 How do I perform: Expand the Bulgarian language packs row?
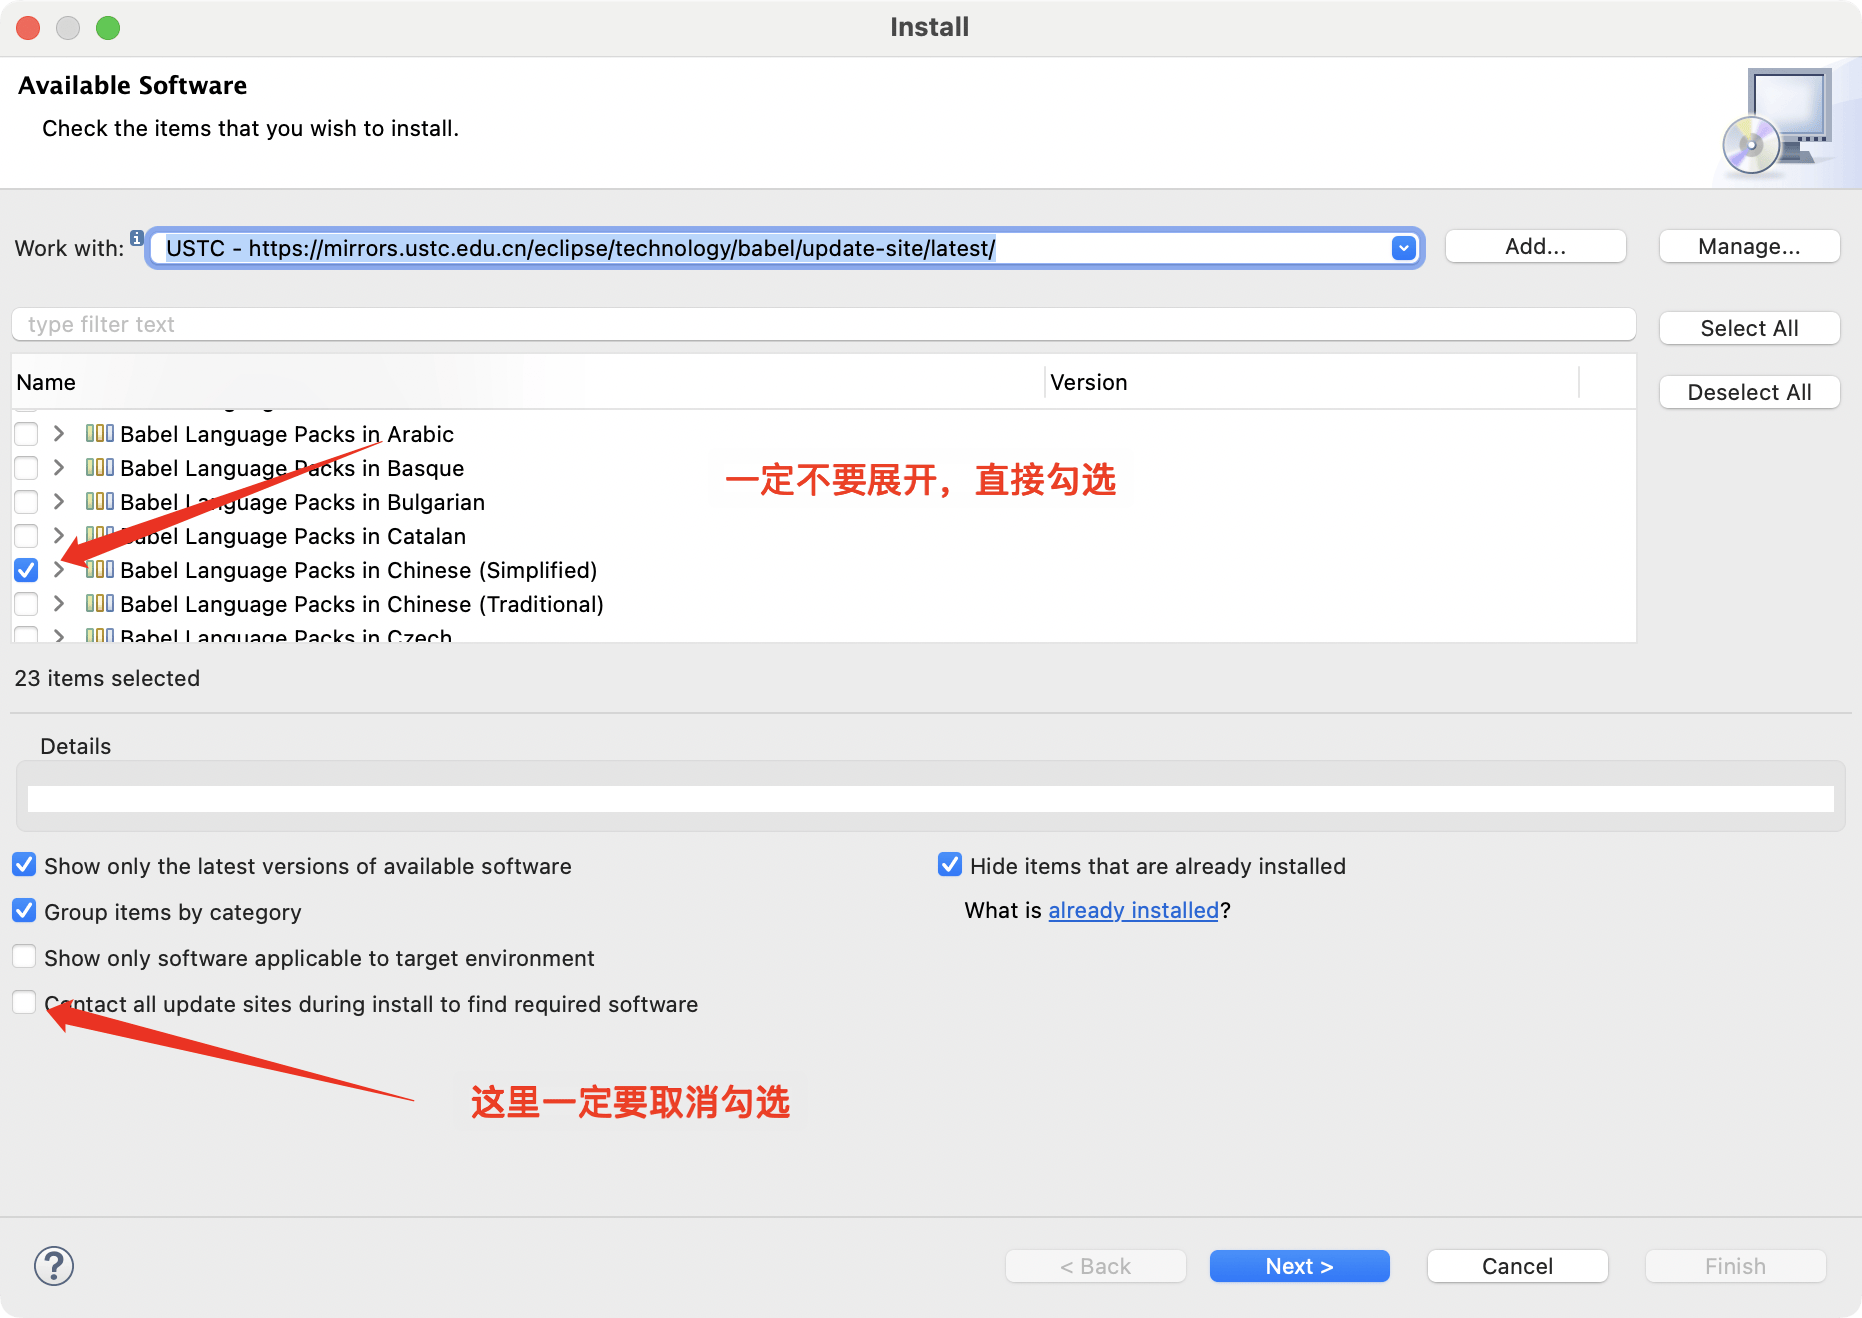tap(59, 501)
